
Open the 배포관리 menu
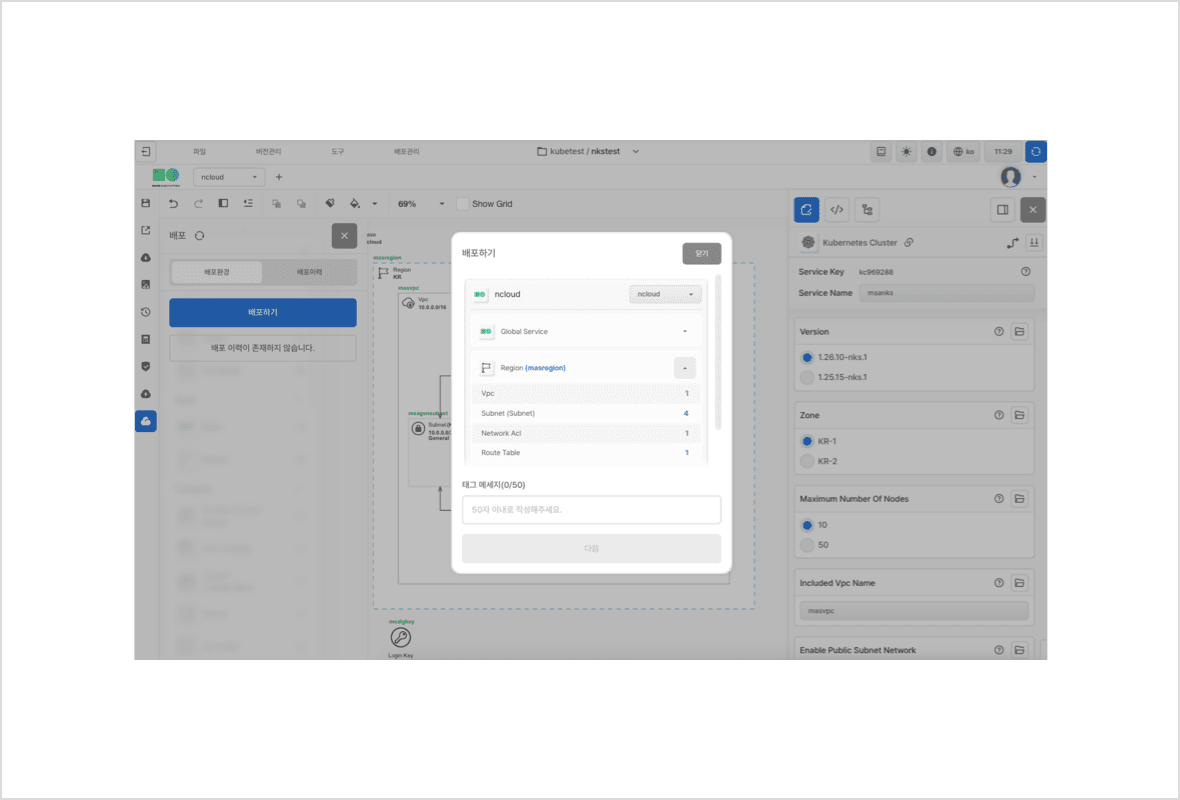(x=407, y=152)
